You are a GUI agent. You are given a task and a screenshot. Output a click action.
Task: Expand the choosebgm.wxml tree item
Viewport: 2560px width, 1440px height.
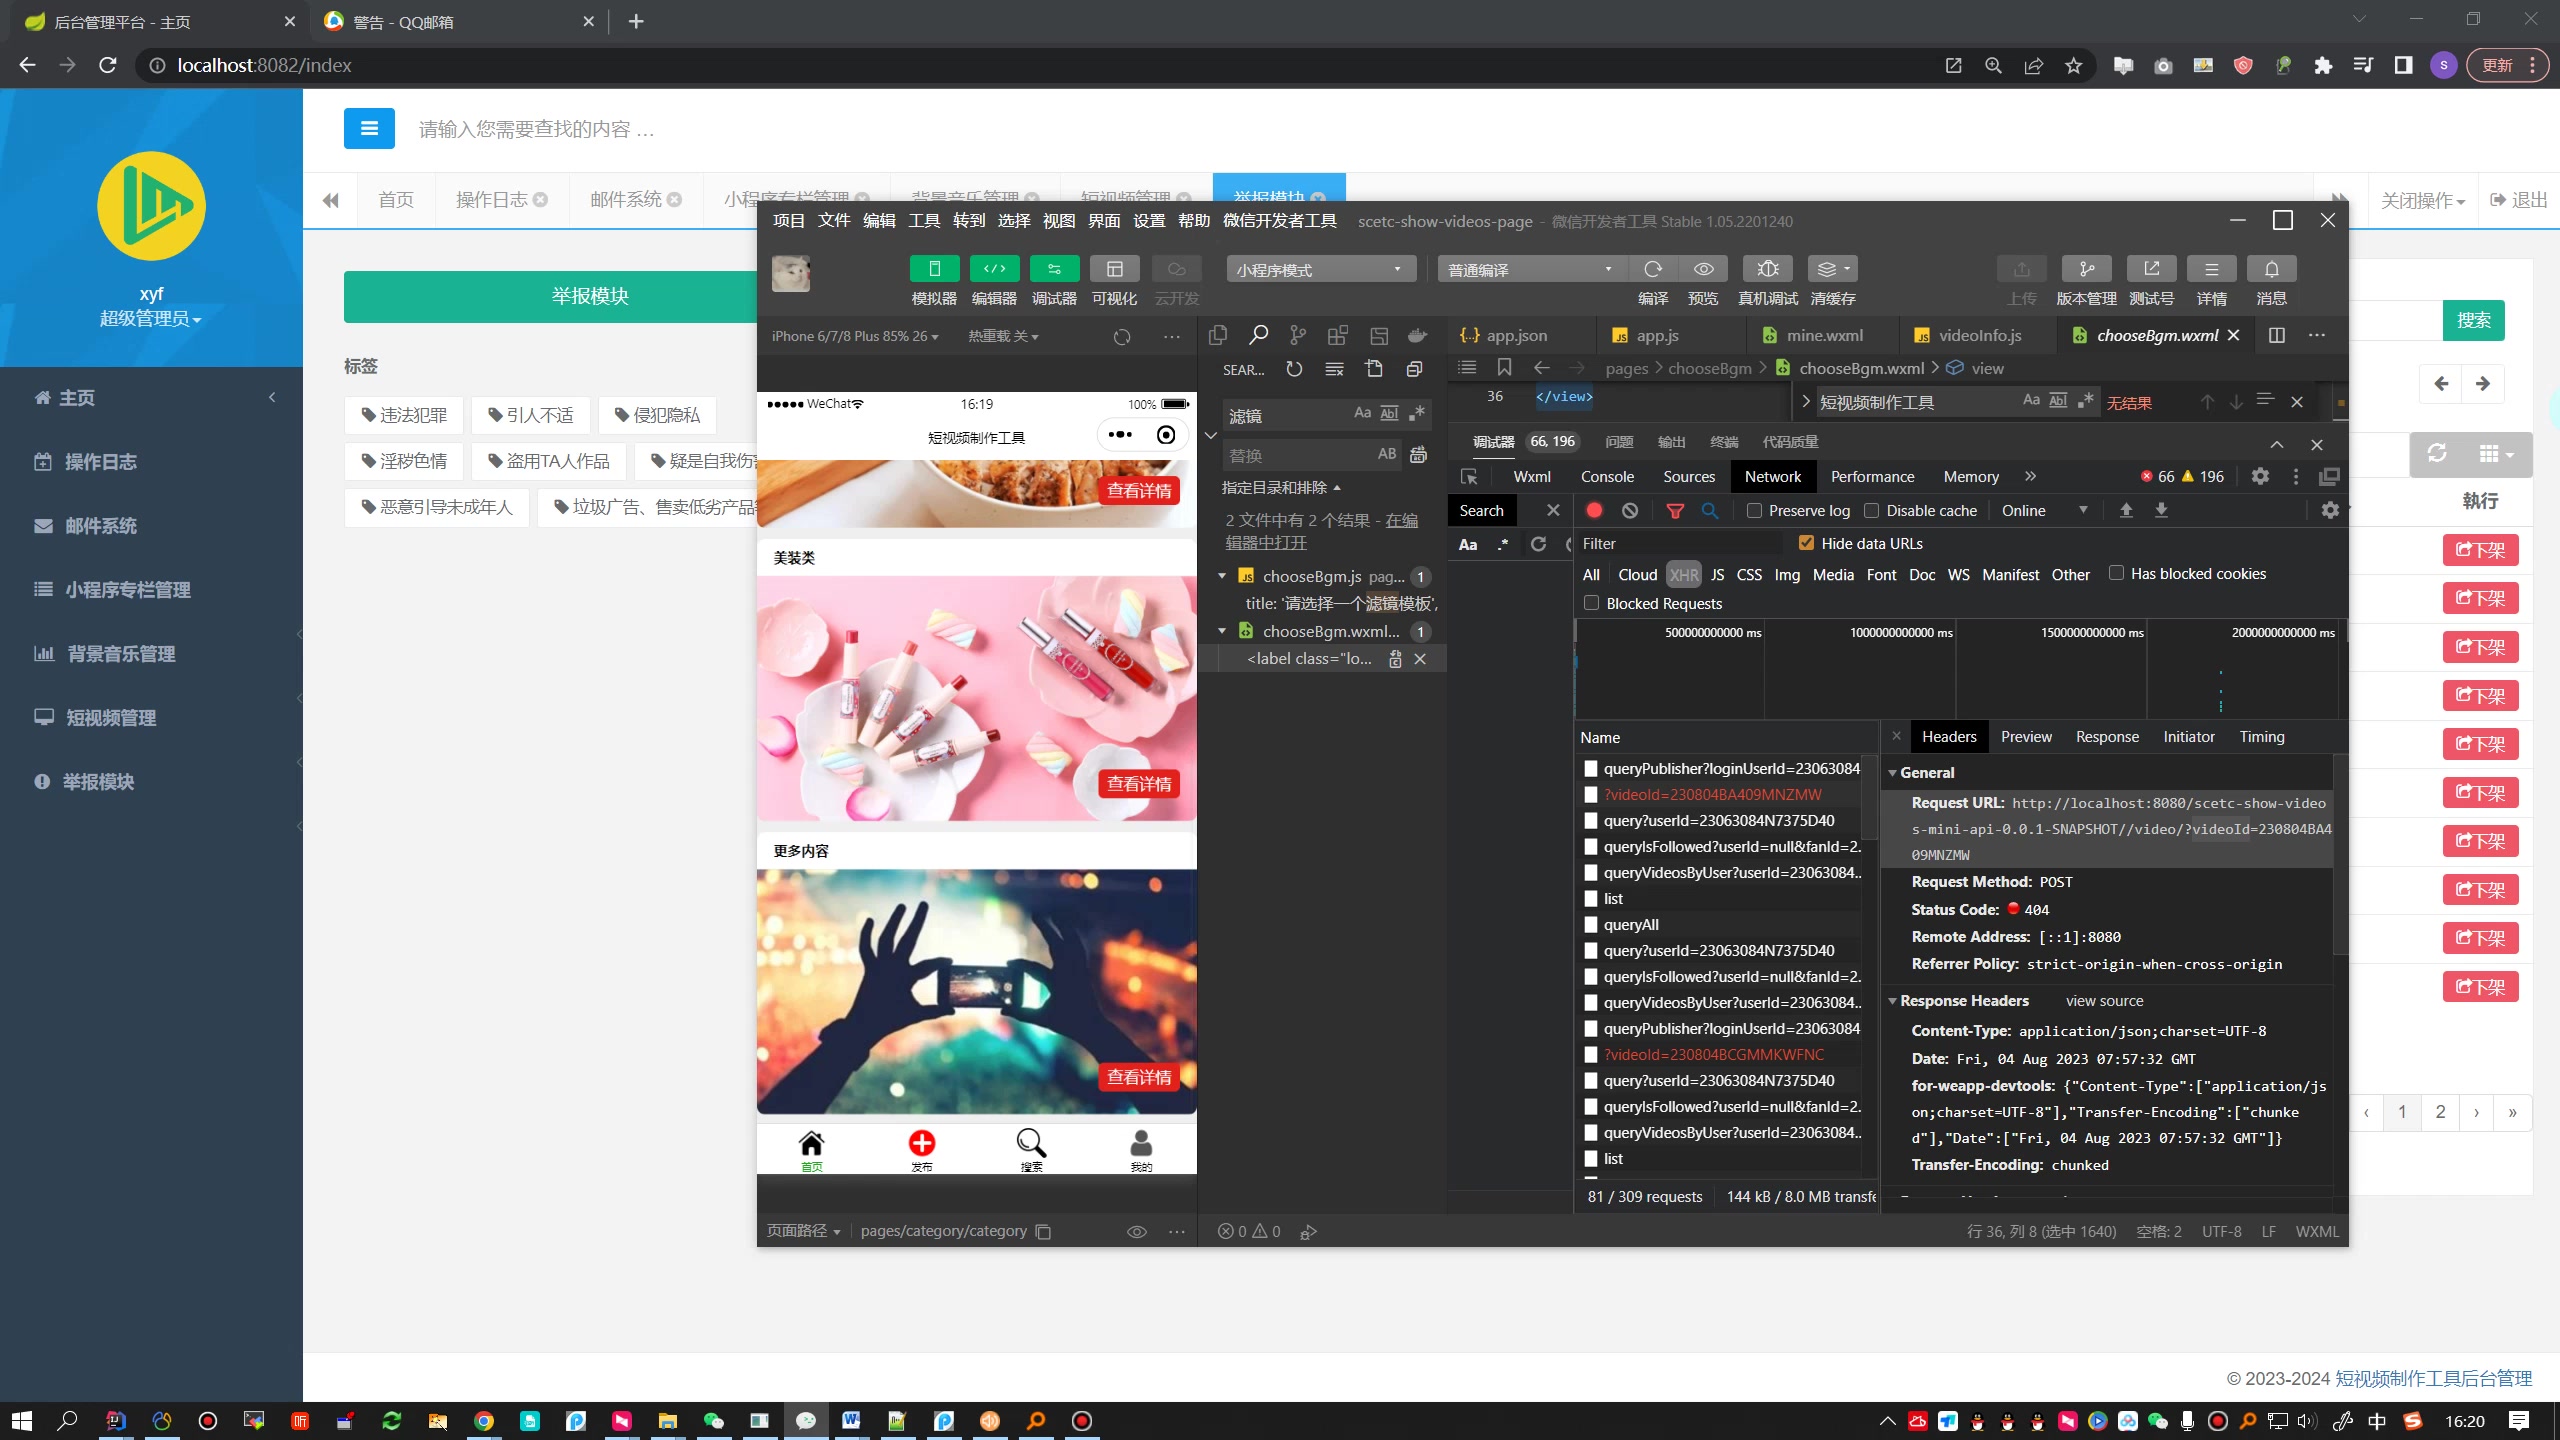point(1222,629)
